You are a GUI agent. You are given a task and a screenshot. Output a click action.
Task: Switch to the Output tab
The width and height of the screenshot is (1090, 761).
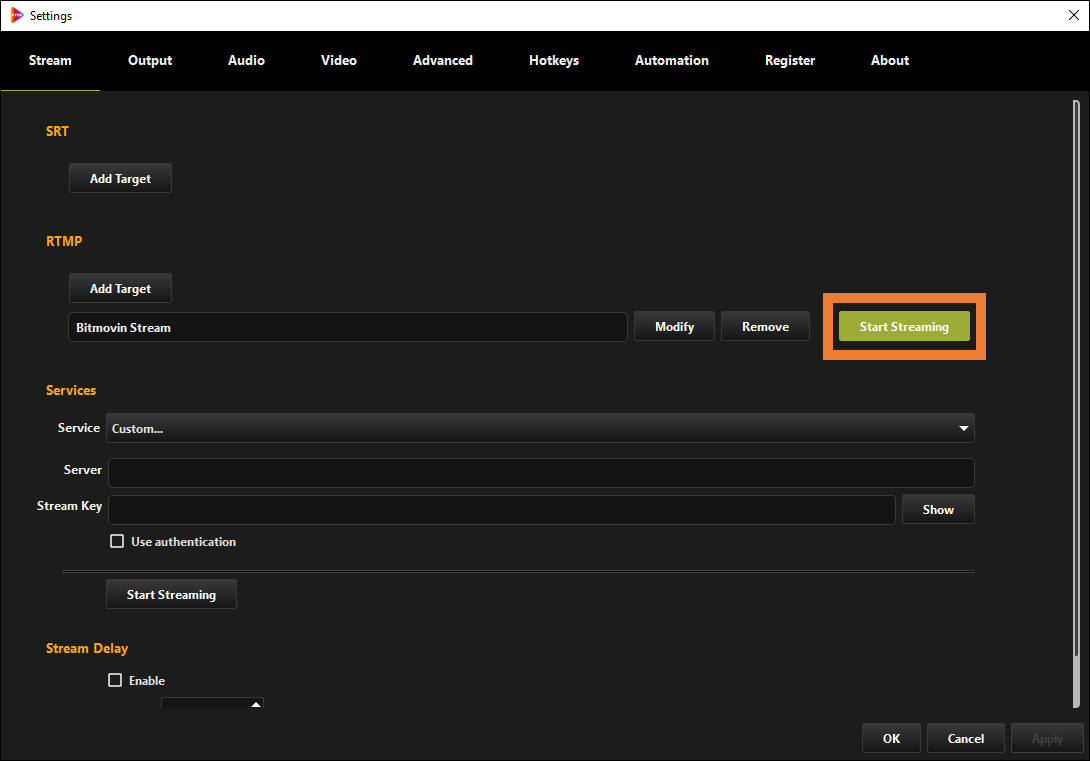tap(149, 60)
